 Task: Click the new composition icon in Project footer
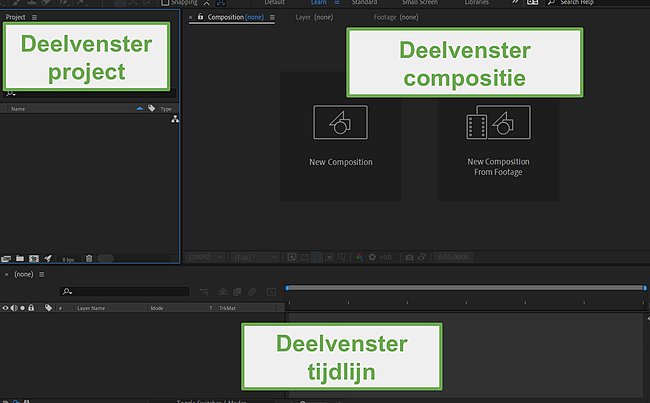34,259
